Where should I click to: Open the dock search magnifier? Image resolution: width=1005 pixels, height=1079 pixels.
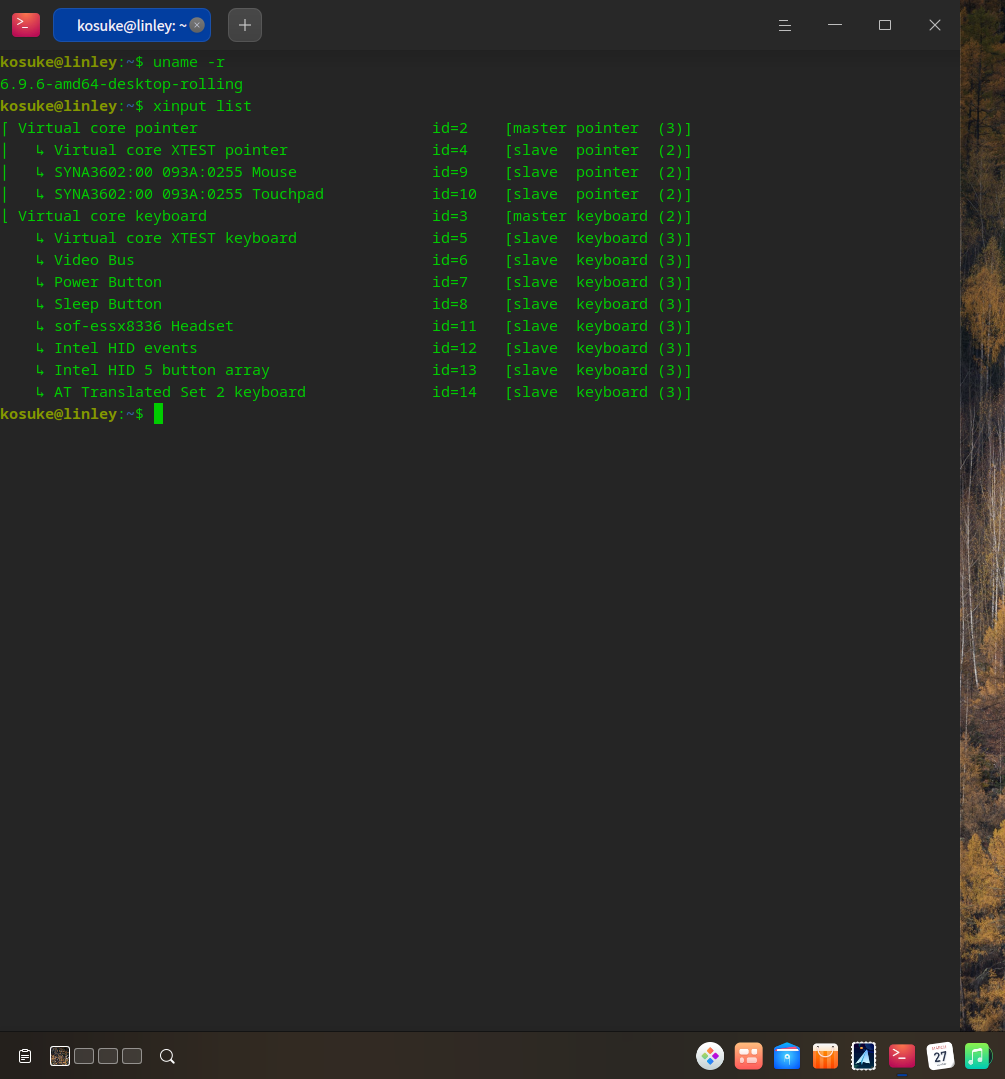pos(167,1056)
